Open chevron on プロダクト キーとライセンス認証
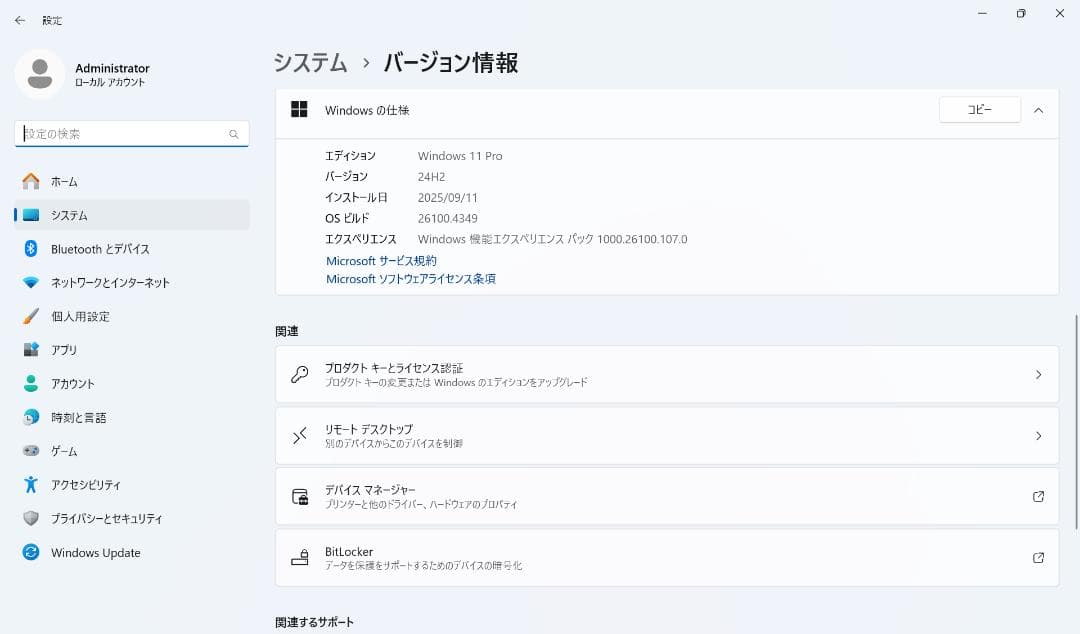This screenshot has width=1080, height=634. 1038,374
